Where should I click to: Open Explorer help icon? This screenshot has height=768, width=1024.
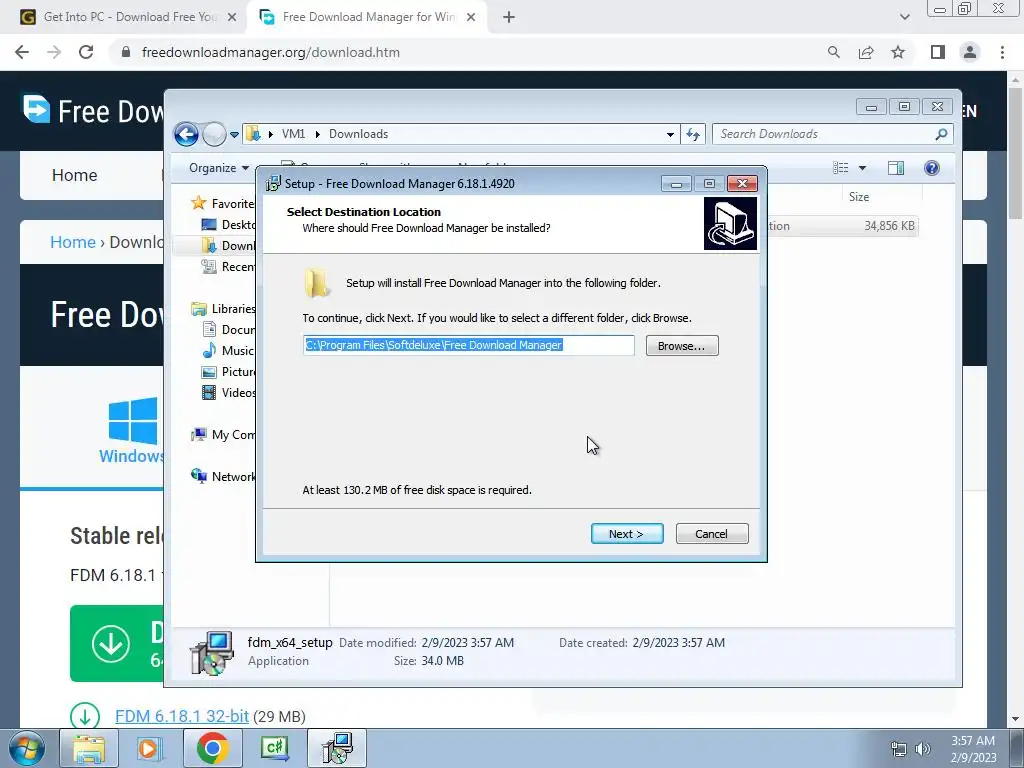[x=932, y=168]
